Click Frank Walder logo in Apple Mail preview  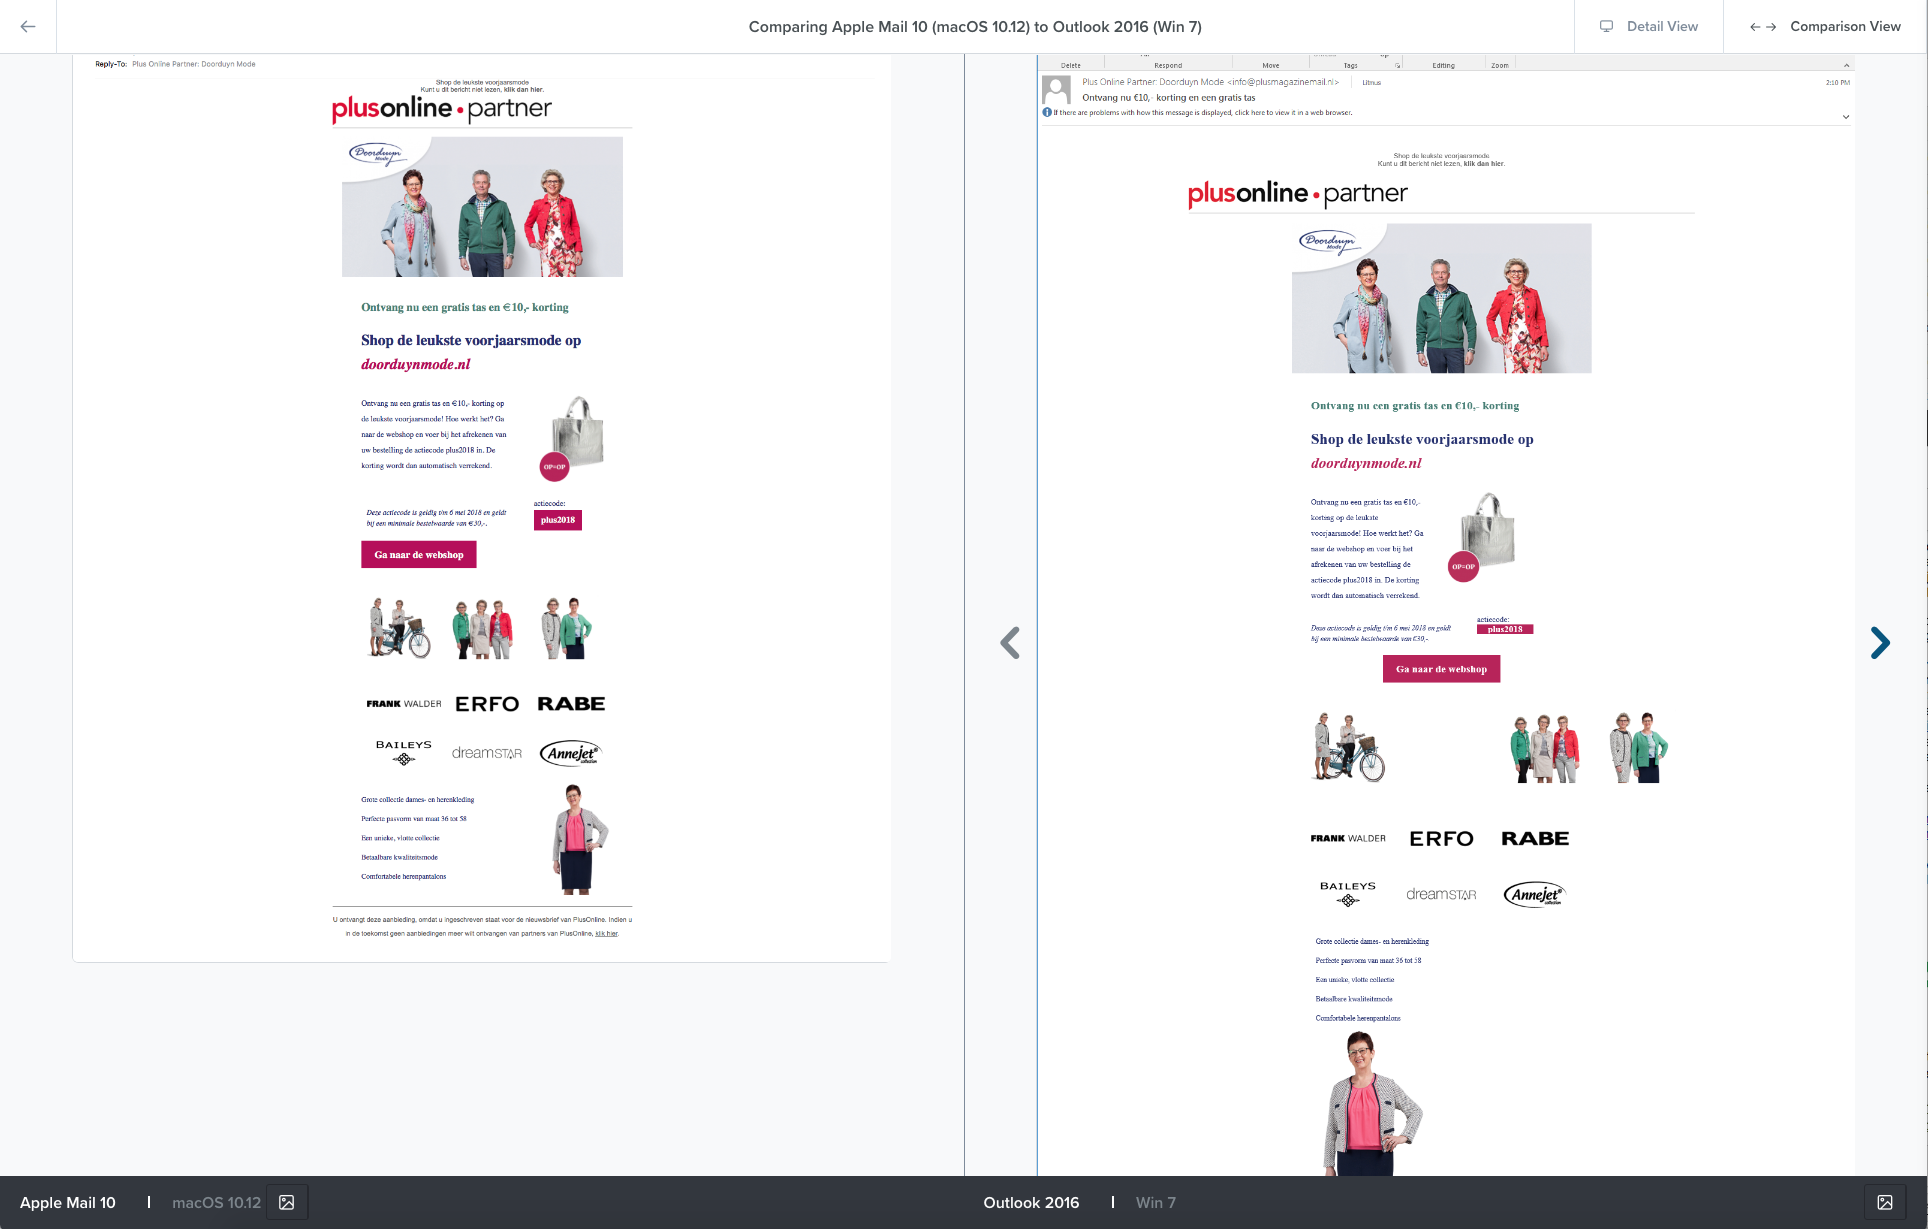click(x=403, y=704)
